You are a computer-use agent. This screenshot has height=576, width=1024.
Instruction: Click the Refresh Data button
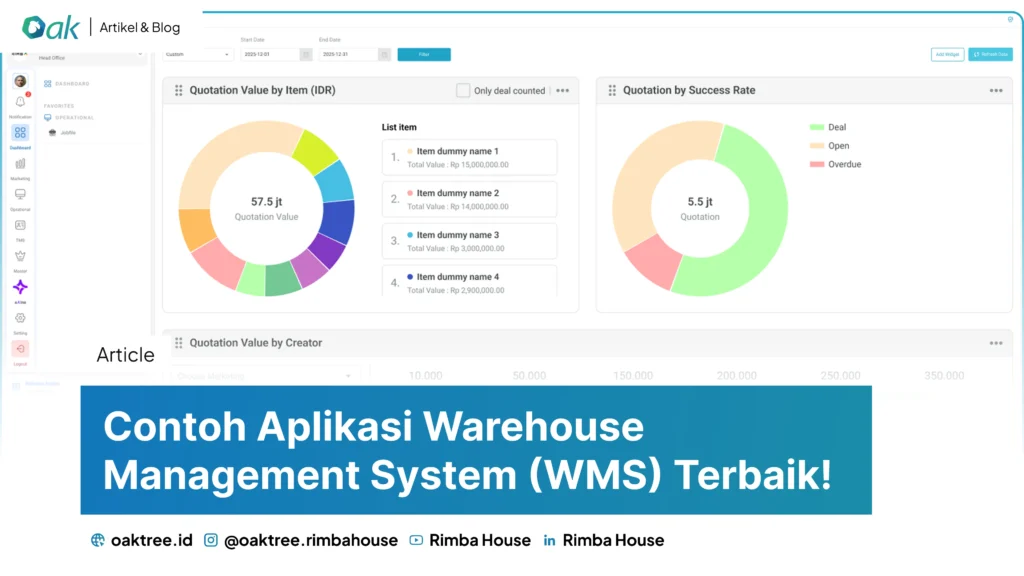pyautogui.click(x=991, y=54)
